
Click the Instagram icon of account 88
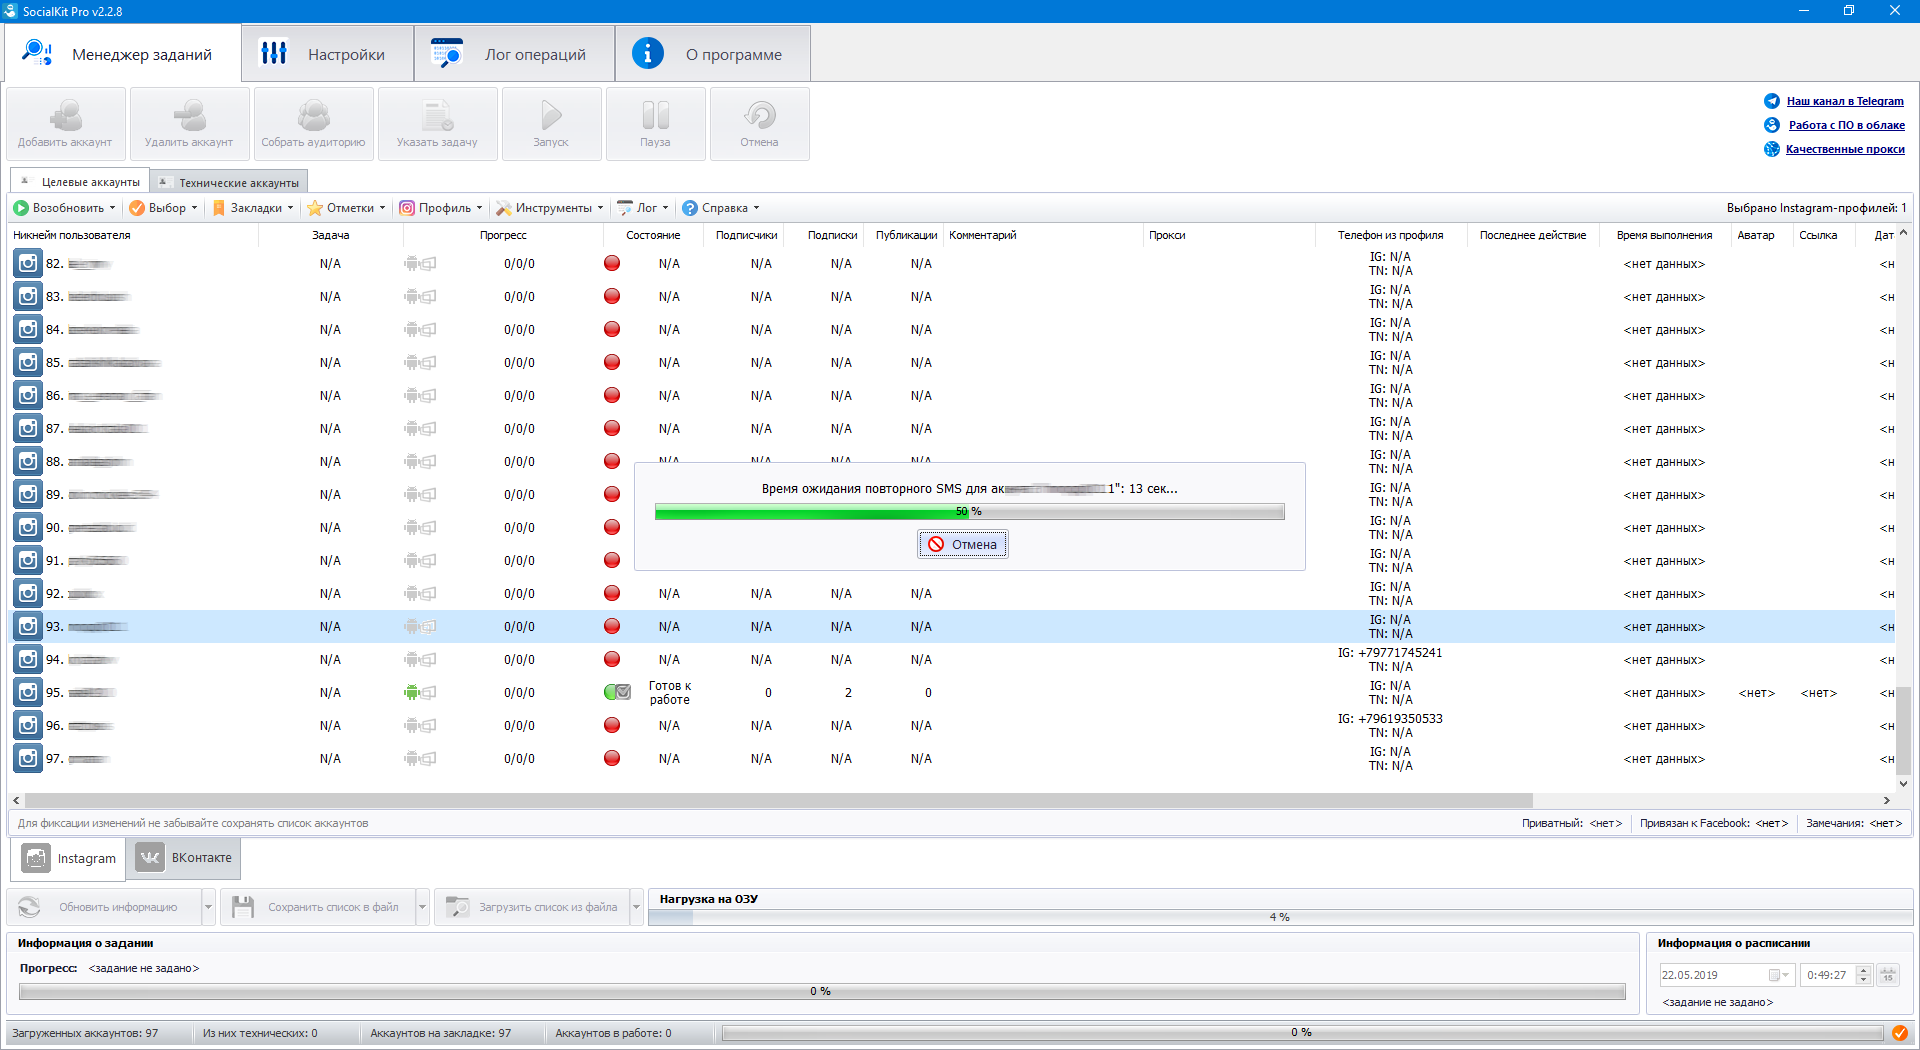pos(28,461)
